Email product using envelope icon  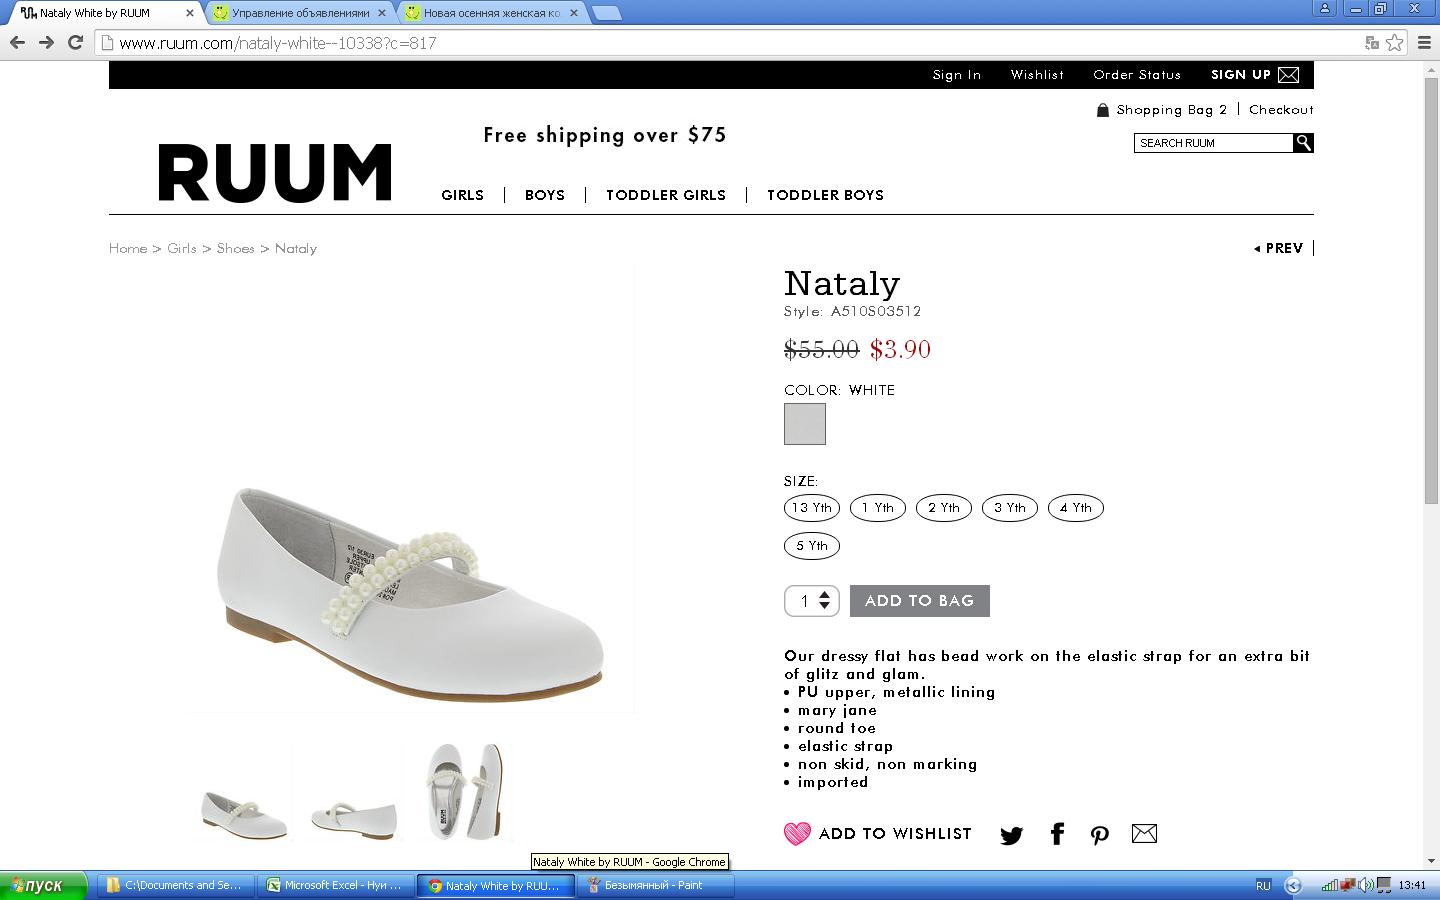(1144, 833)
